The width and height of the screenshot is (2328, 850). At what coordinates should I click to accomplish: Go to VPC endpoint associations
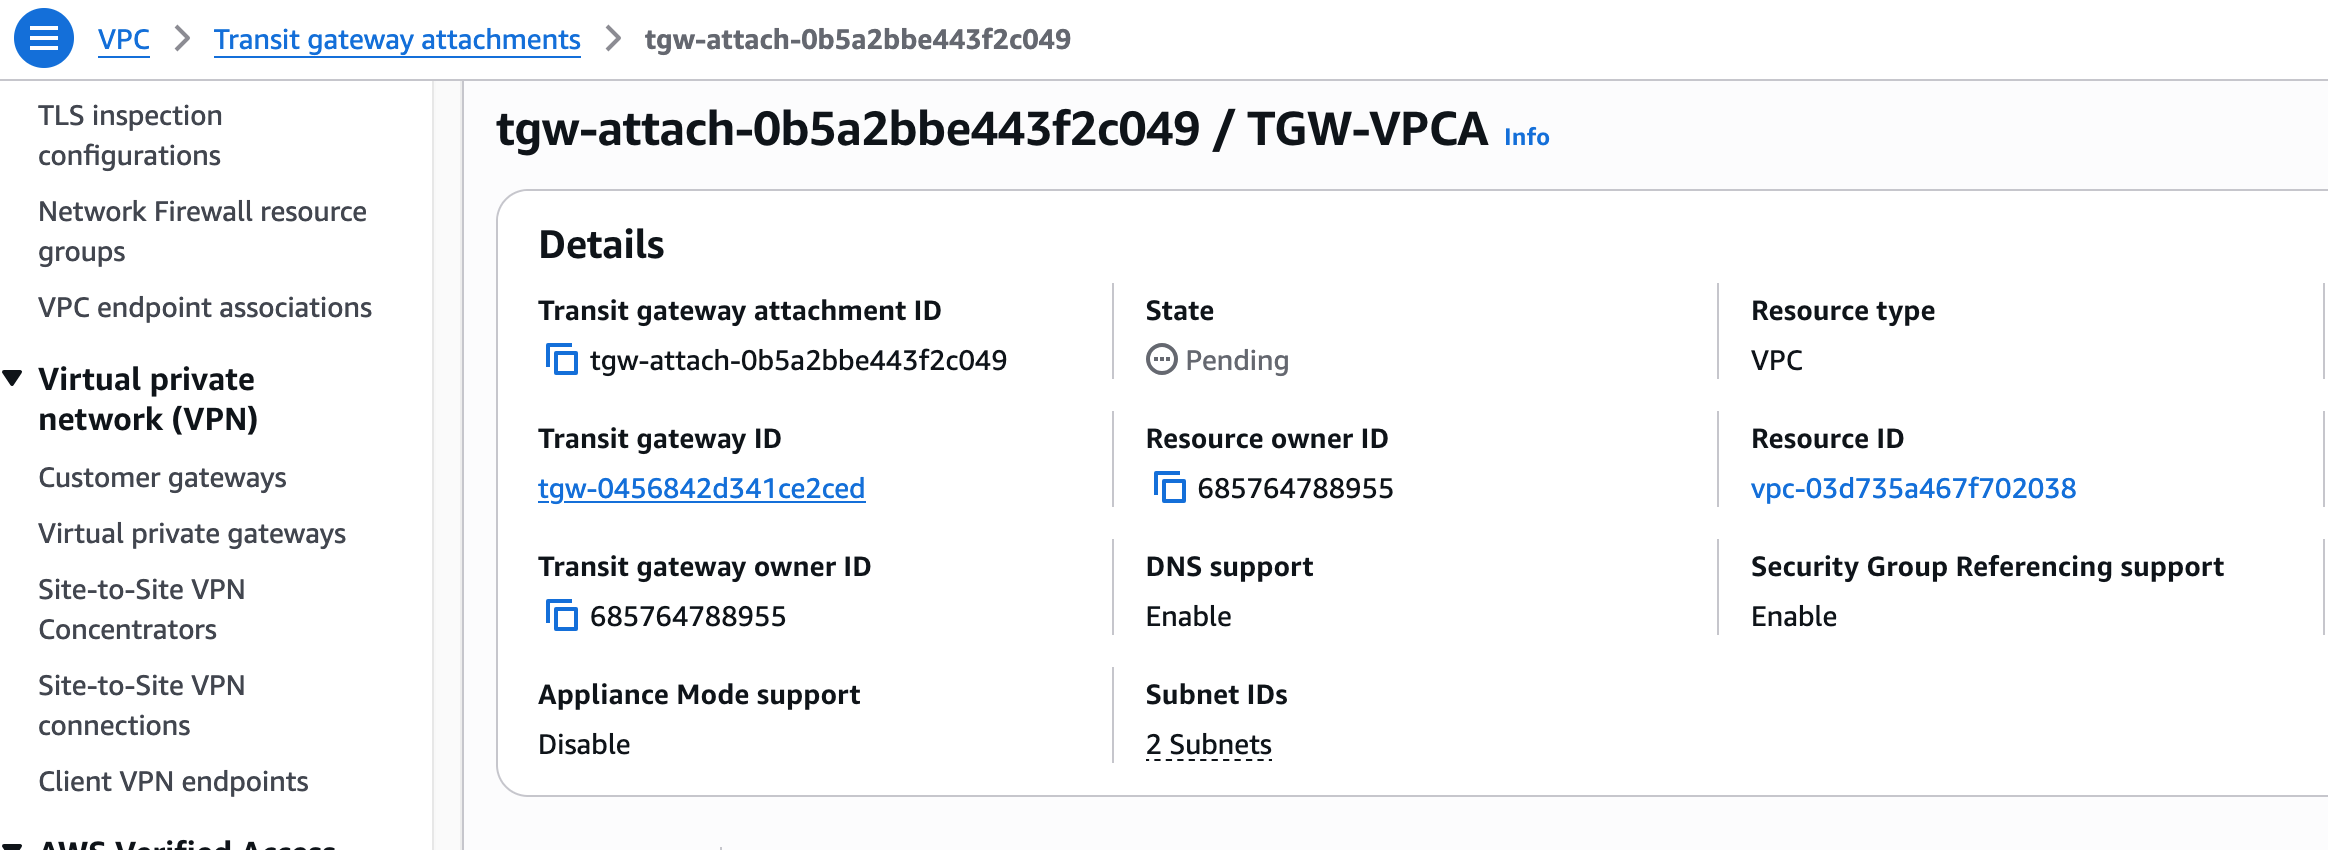tap(205, 307)
